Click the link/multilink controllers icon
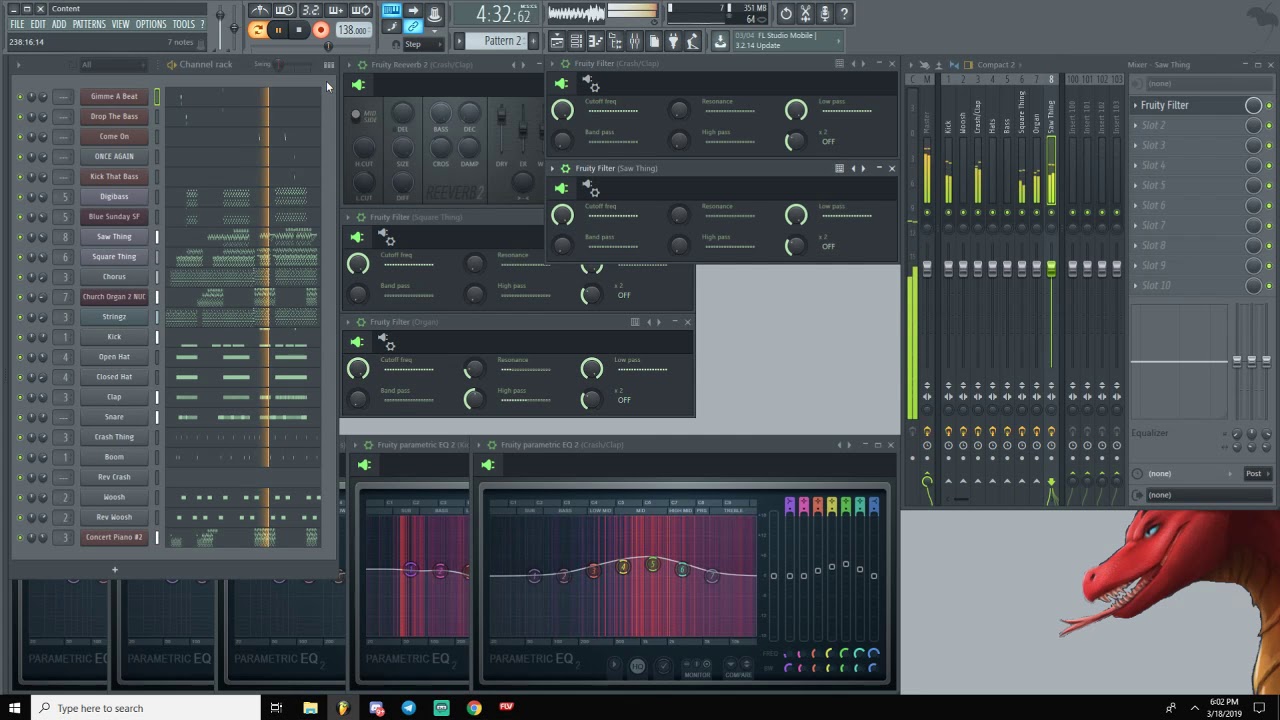 (x=412, y=27)
